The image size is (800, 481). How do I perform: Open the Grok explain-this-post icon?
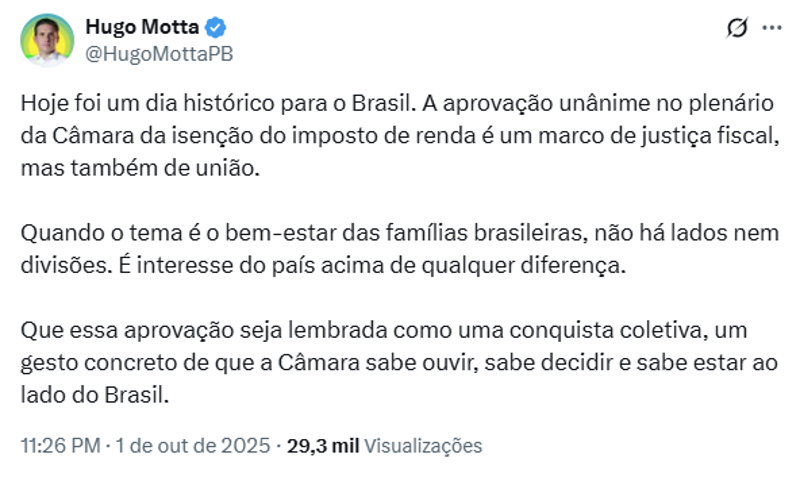click(737, 29)
